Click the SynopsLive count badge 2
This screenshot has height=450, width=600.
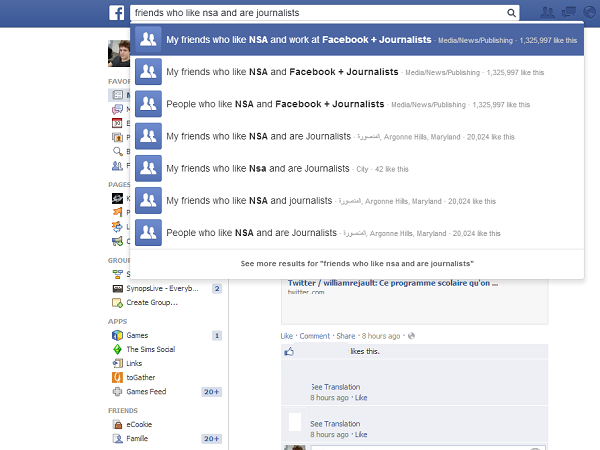(x=217, y=289)
